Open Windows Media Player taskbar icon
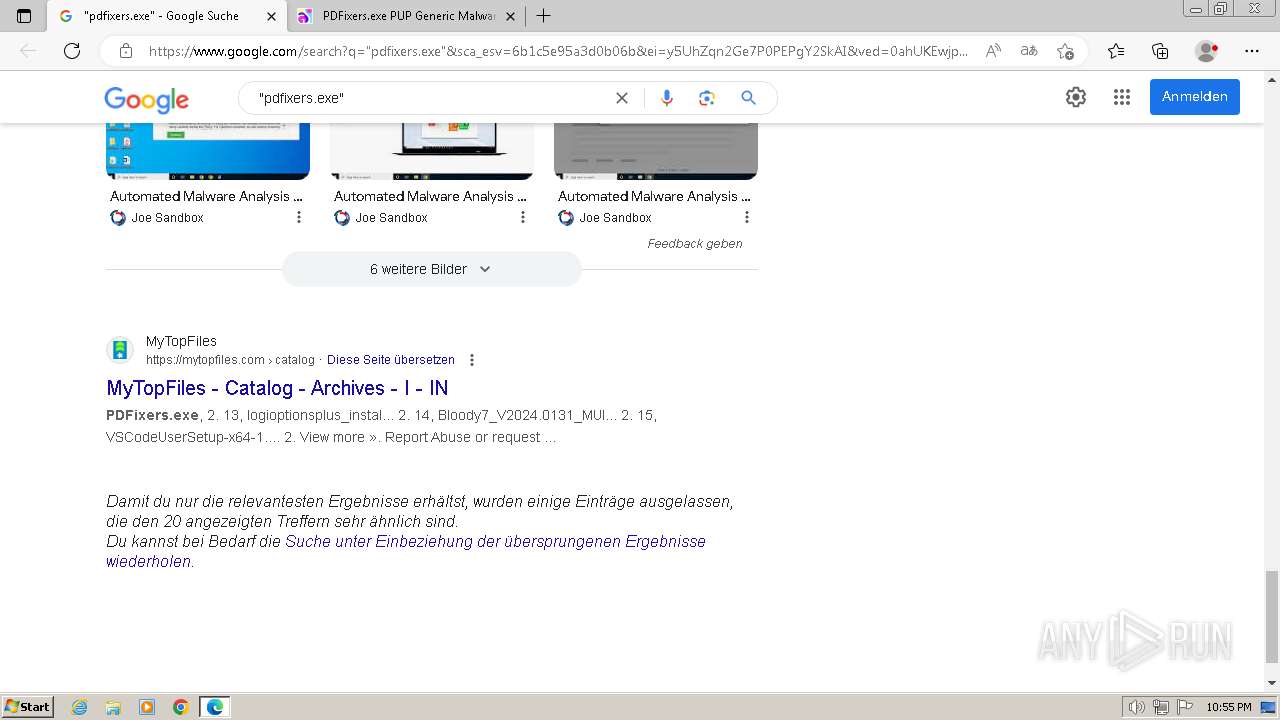 pos(147,707)
